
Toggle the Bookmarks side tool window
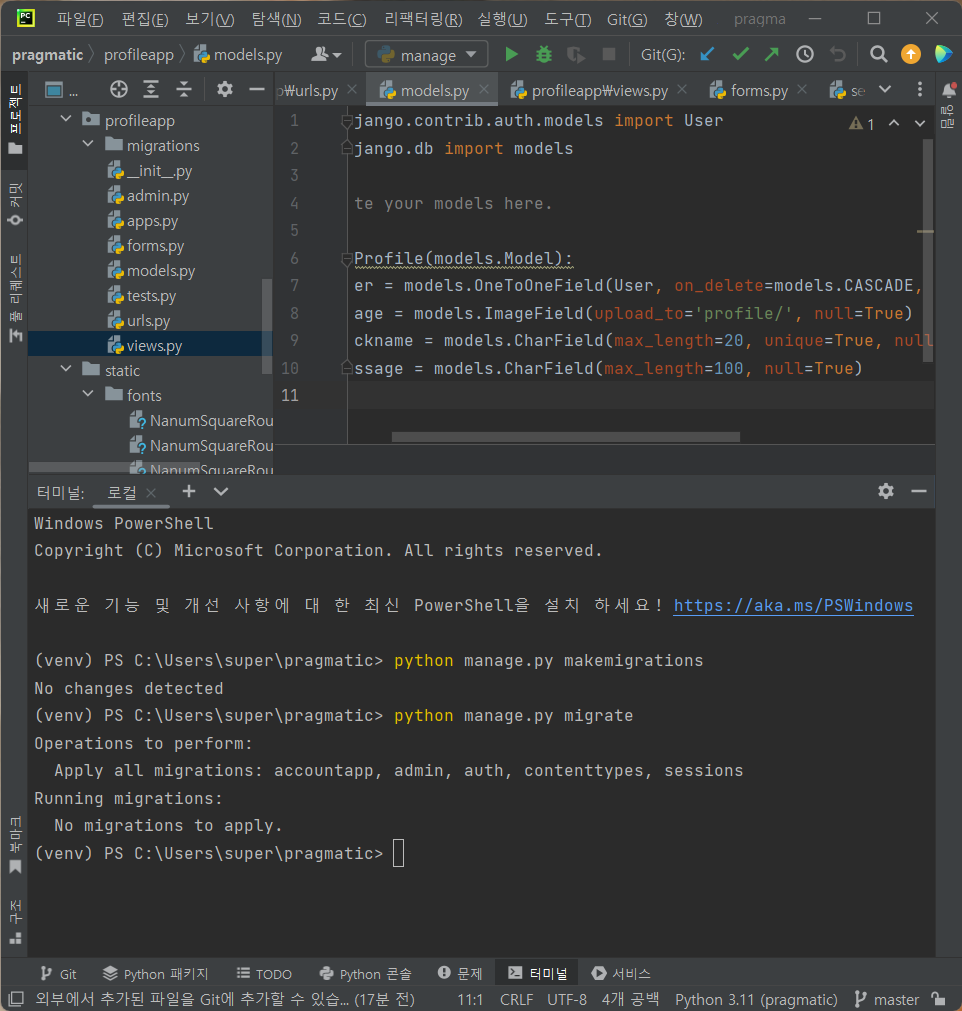pyautogui.click(x=15, y=845)
